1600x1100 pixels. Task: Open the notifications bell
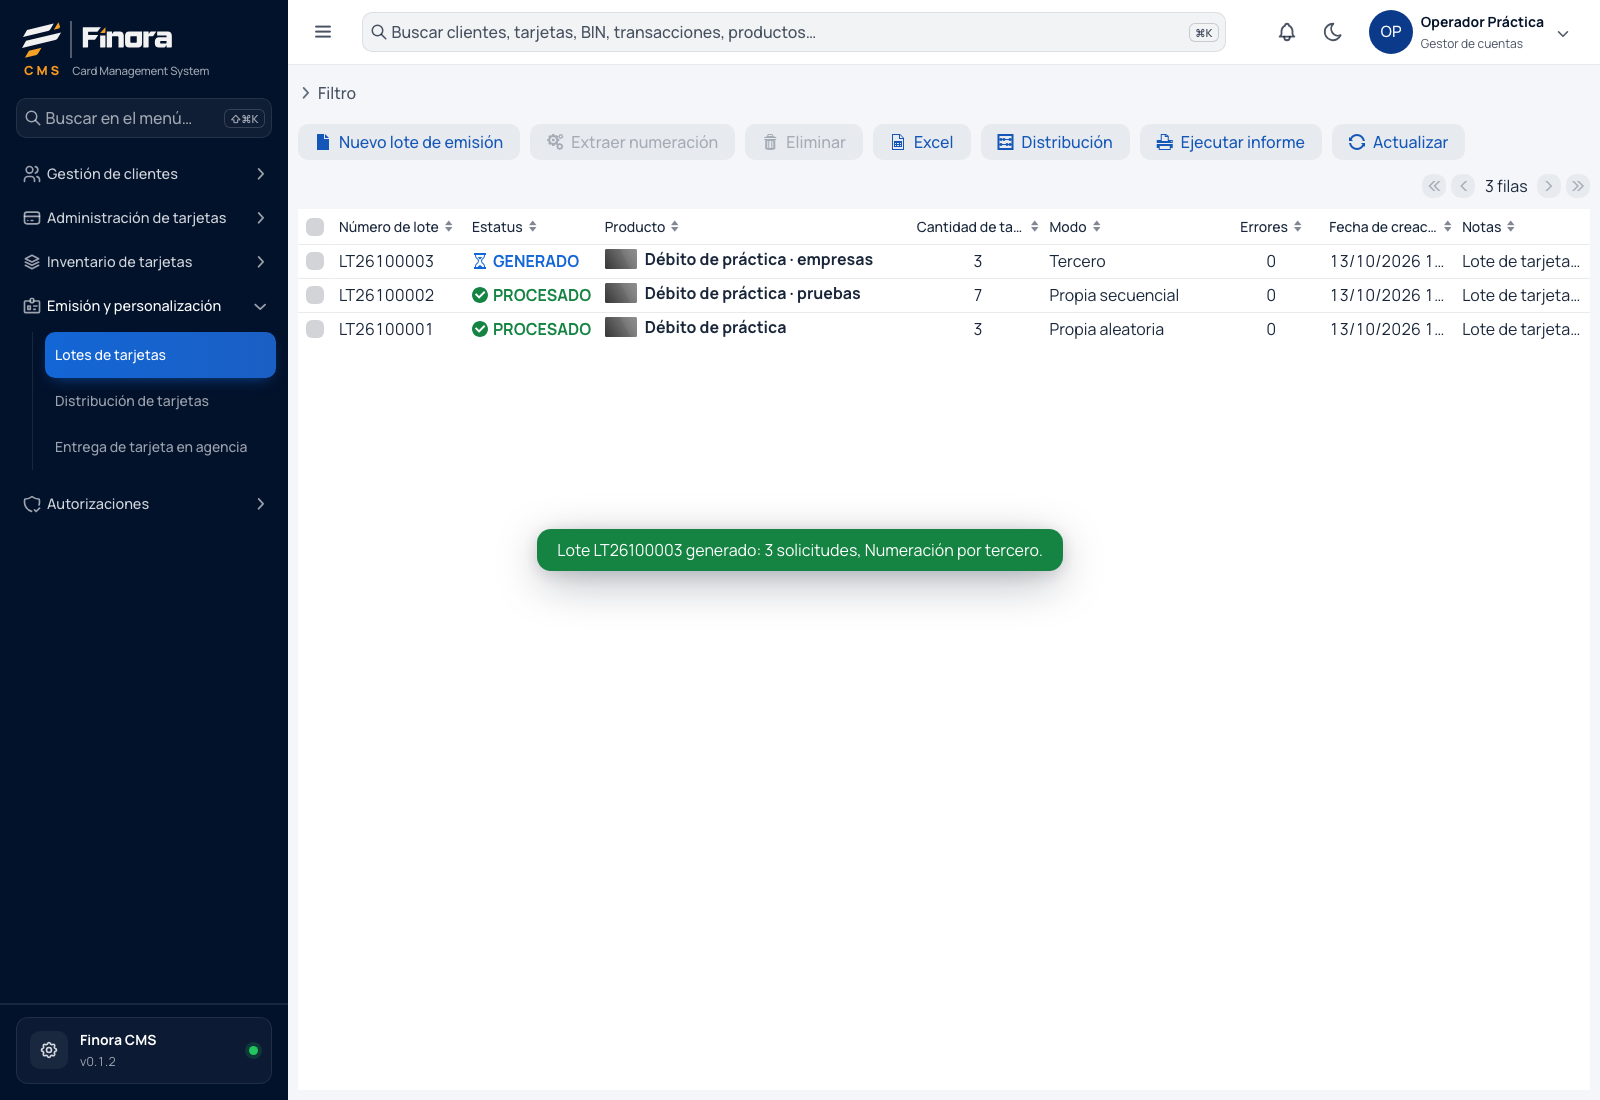[x=1287, y=32]
